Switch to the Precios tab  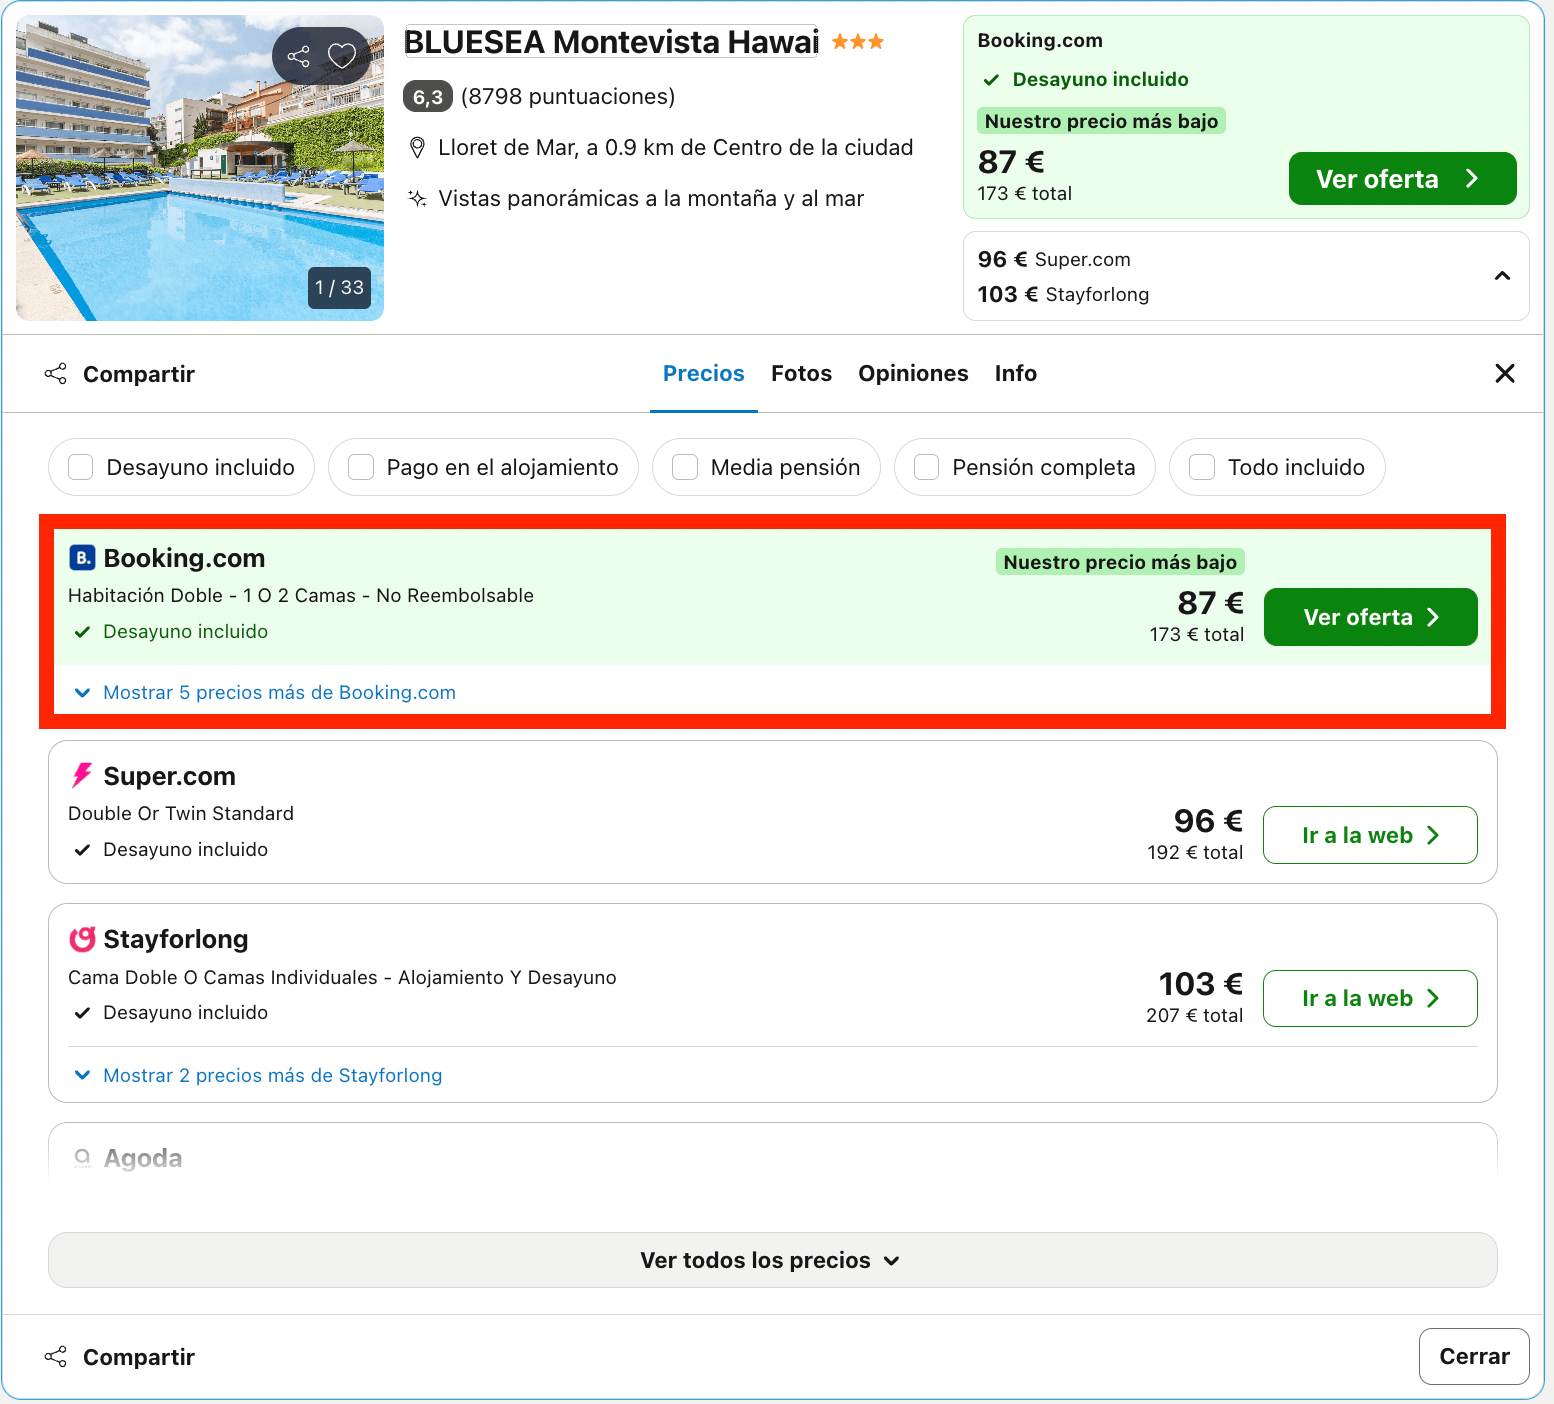pyautogui.click(x=704, y=373)
